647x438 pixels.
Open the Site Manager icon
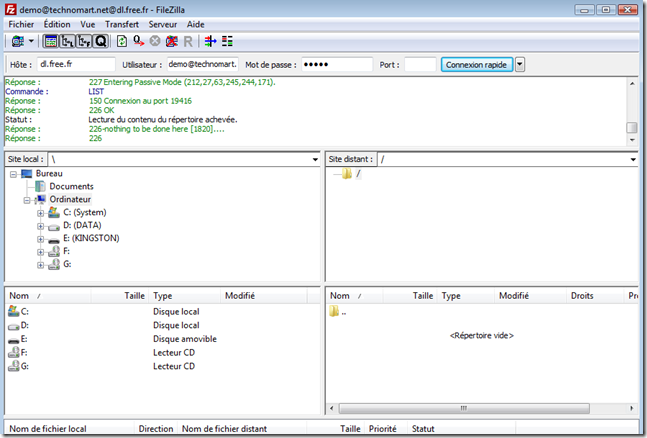18,41
